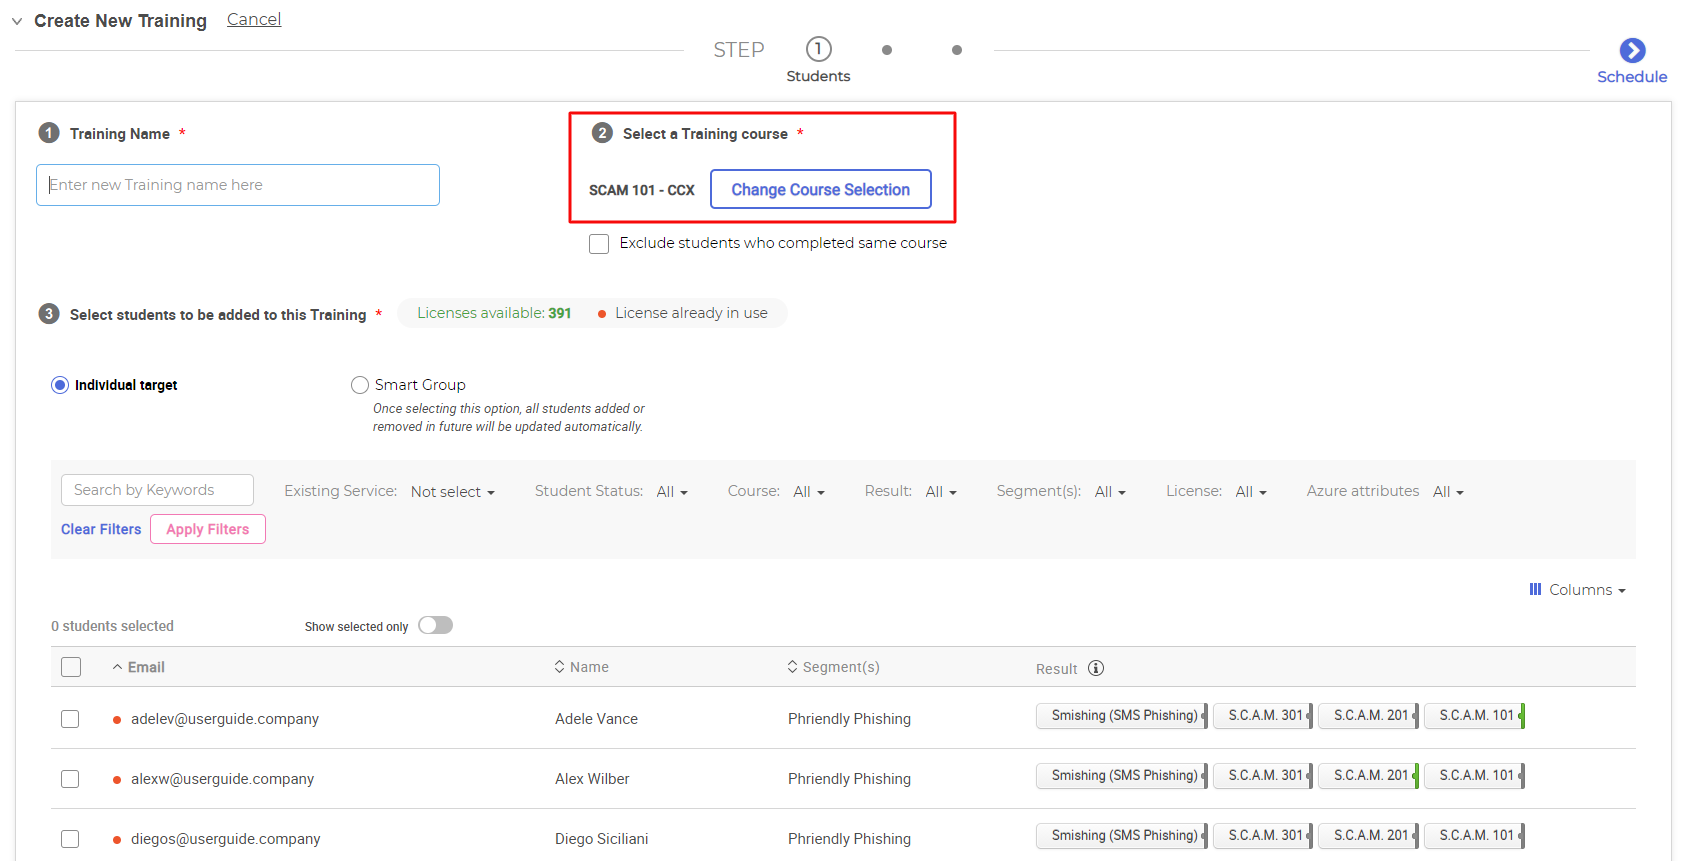The height and width of the screenshot is (861, 1686).
Task: Click Adele Vance's S.C.A.M. 201 result tag
Action: click(1369, 716)
